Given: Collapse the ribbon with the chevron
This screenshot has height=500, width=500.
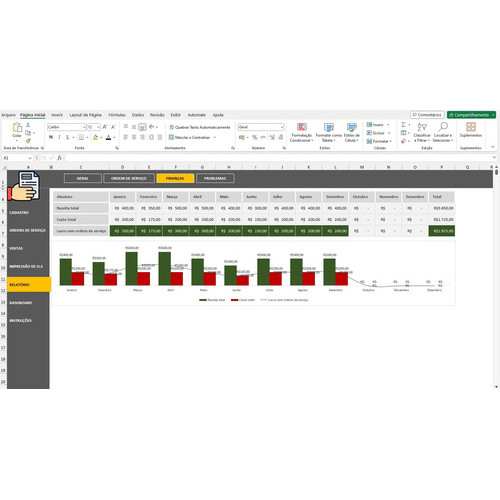Looking at the screenshot, I should point(492,147).
